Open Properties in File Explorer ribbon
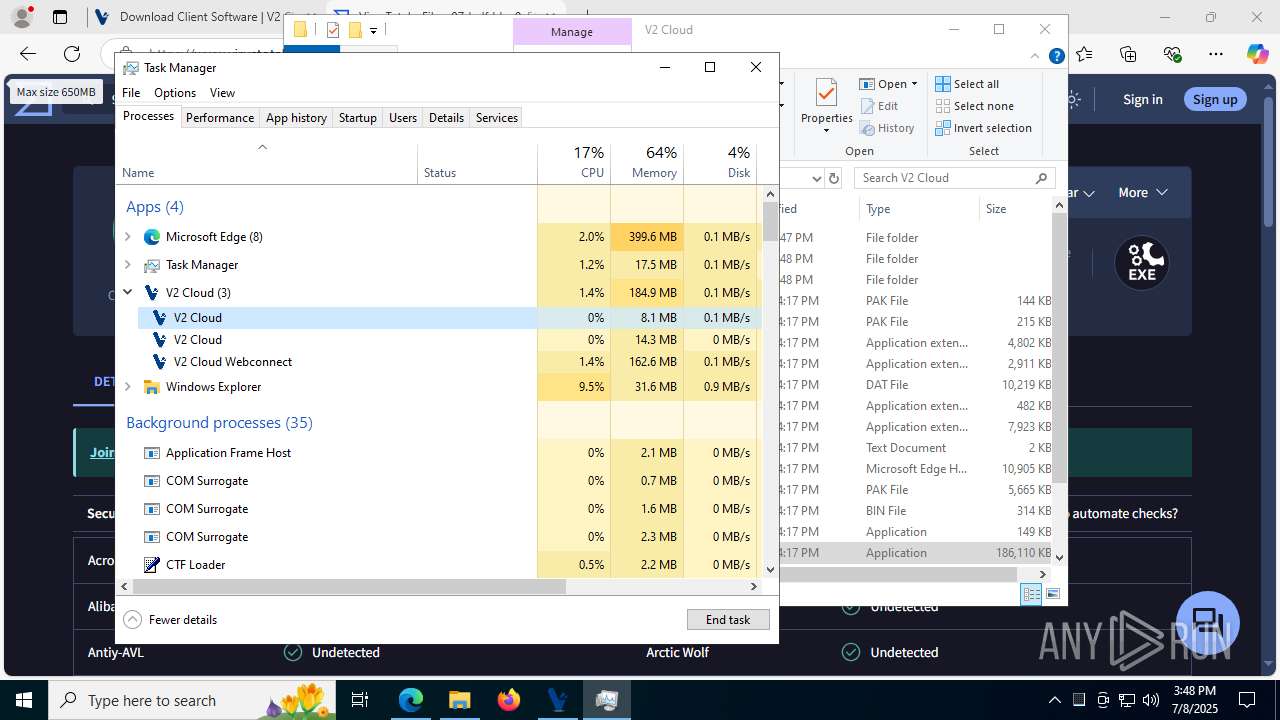1280x720 pixels. point(826,105)
